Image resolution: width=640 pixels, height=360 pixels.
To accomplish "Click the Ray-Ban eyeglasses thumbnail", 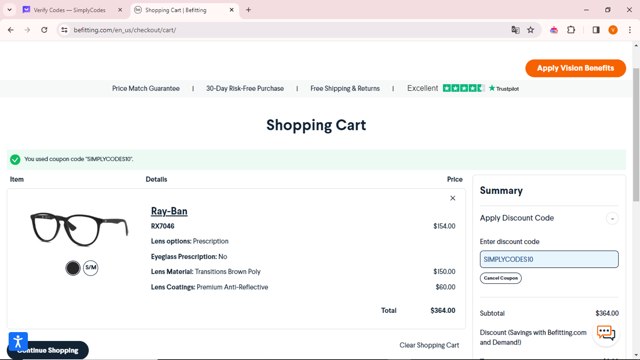I will click(x=79, y=229).
